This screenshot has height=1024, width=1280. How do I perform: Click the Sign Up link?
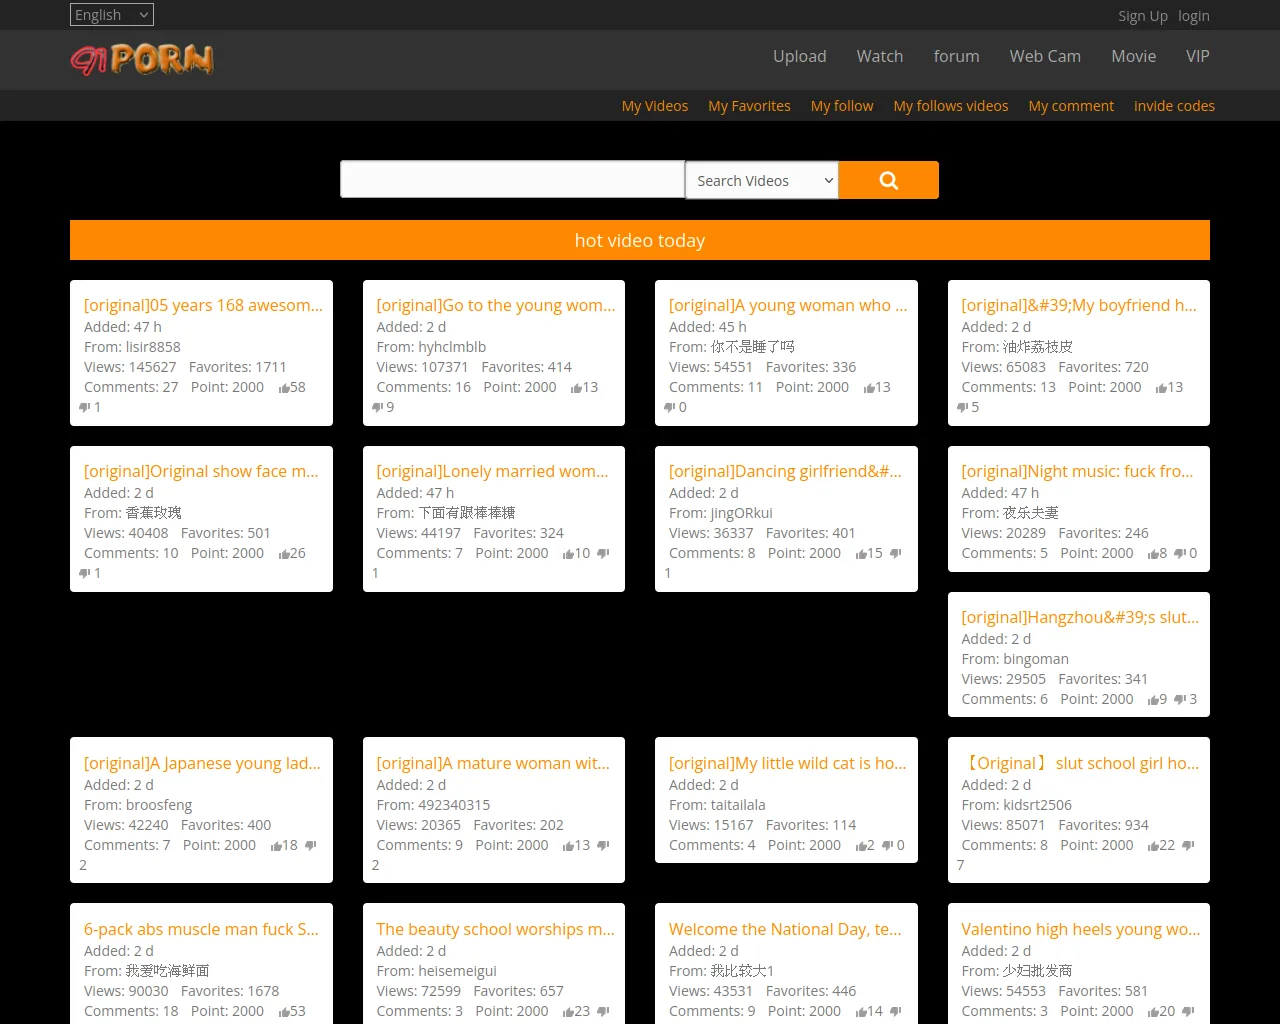point(1142,16)
